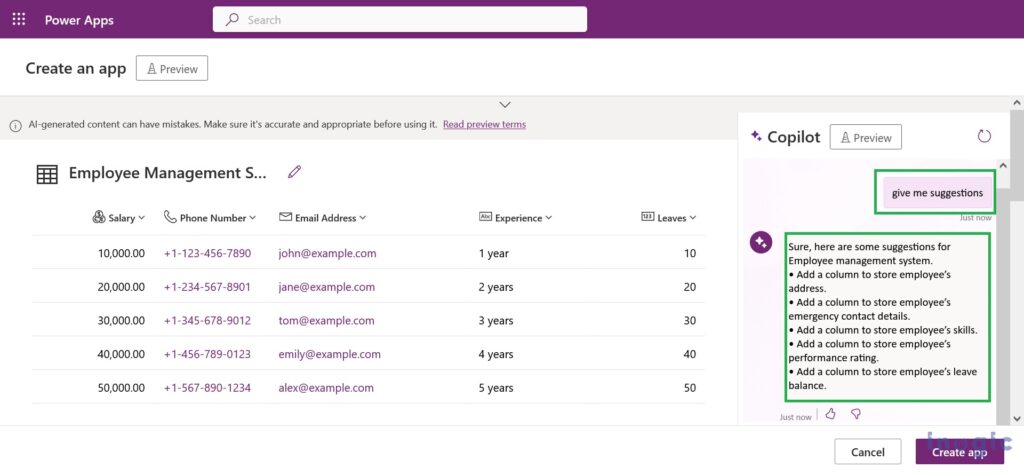Click the Copilot avatar beside the reply
This screenshot has height=476, width=1024.
click(761, 242)
